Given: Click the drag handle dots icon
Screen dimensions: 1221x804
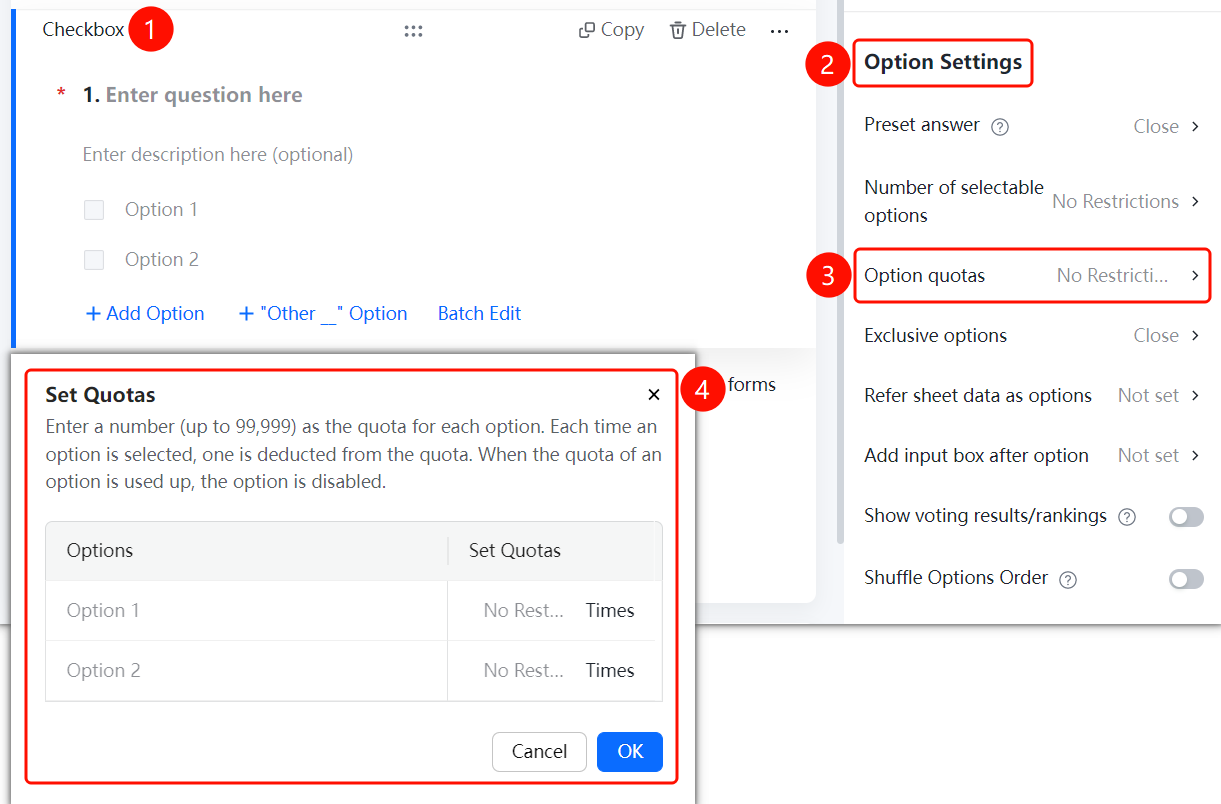Looking at the screenshot, I should tap(413, 31).
